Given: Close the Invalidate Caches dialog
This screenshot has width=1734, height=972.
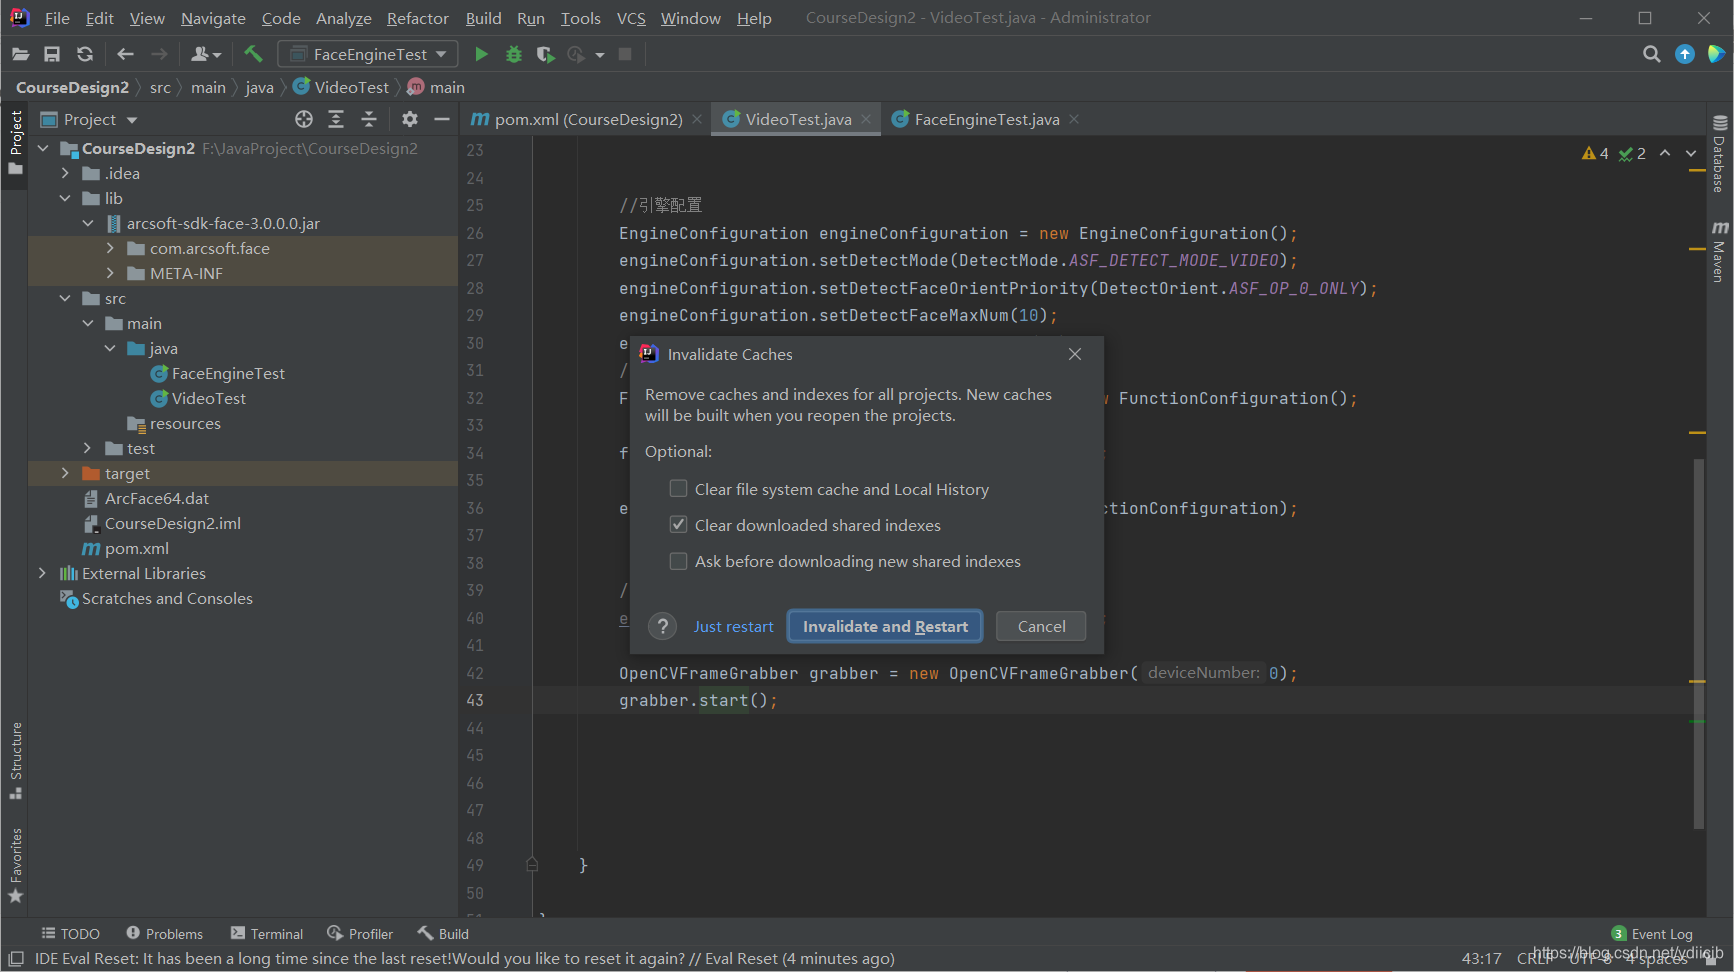Looking at the screenshot, I should tap(1075, 354).
